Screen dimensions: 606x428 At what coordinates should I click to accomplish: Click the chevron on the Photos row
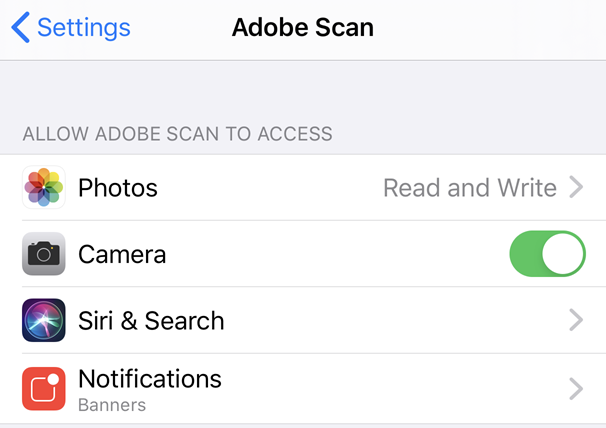pos(576,187)
